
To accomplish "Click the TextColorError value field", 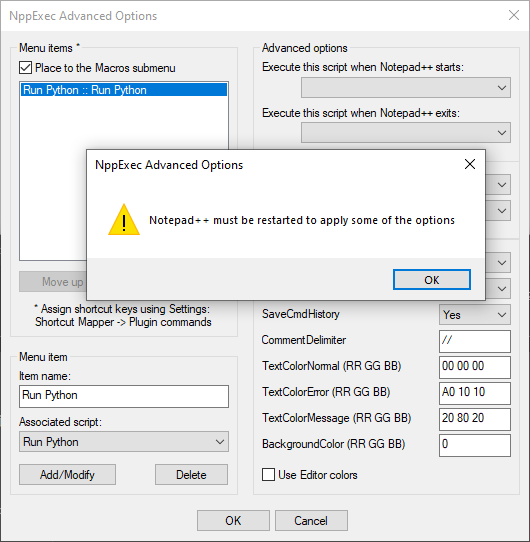I will (475, 393).
